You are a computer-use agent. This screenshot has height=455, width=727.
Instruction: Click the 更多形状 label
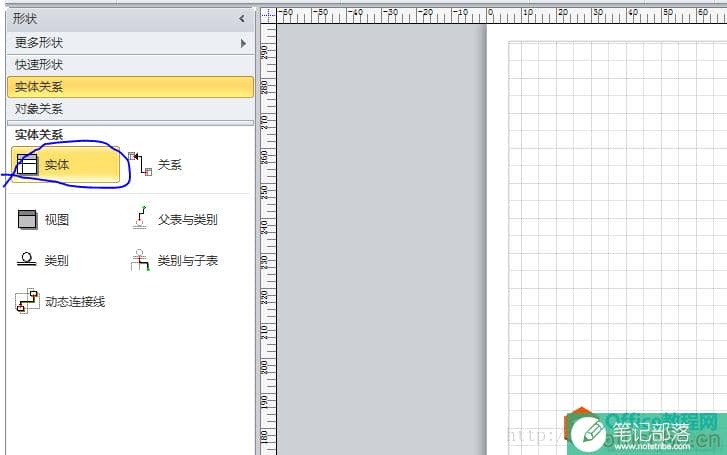pyautogui.click(x=39, y=43)
